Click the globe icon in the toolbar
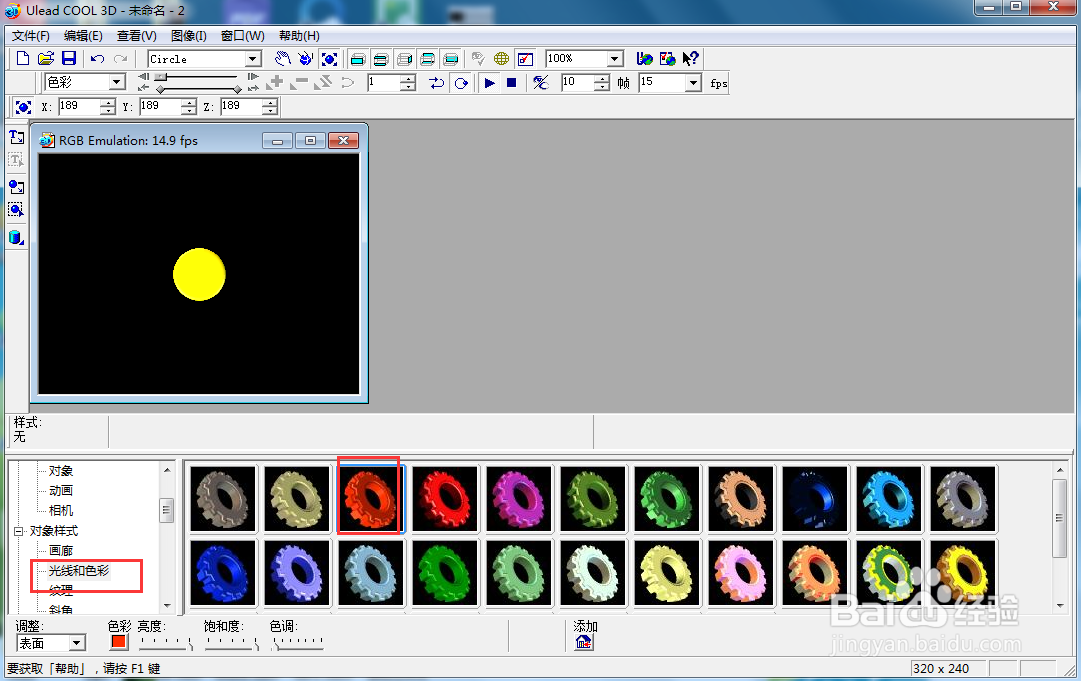1081x681 pixels. tap(501, 59)
